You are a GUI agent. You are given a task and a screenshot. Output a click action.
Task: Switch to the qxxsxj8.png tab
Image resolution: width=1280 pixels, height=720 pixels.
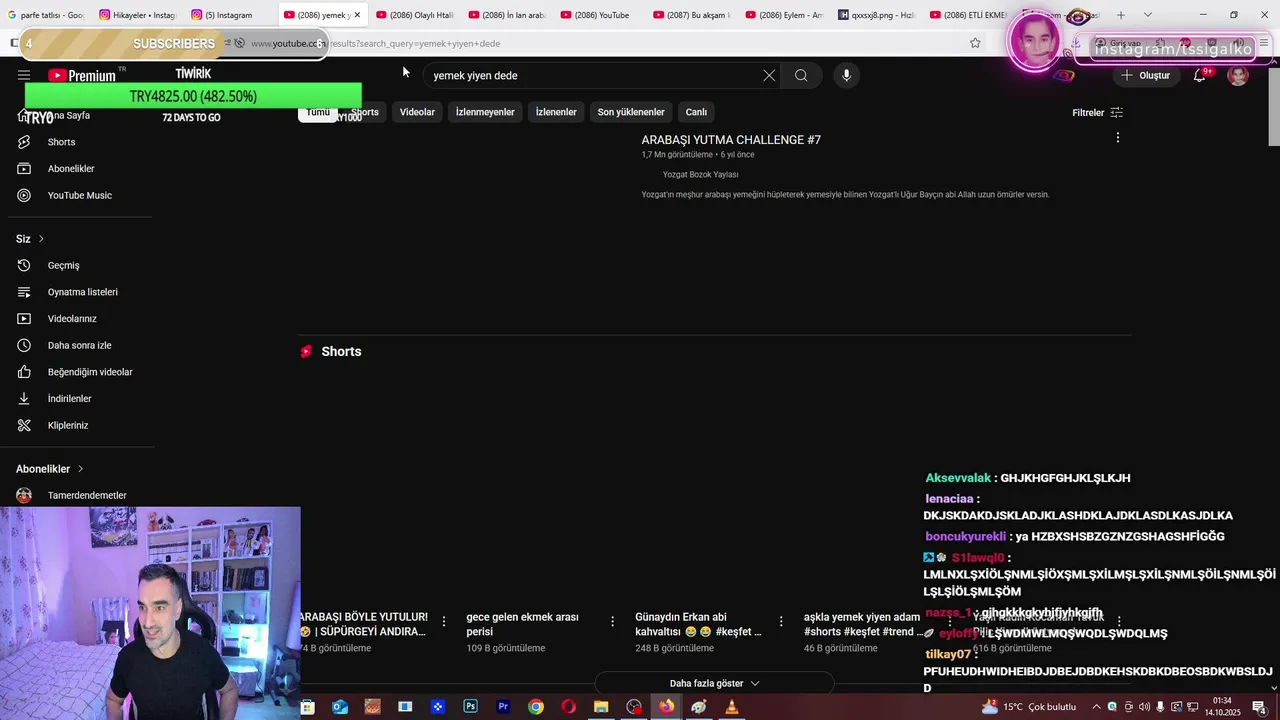tap(876, 15)
